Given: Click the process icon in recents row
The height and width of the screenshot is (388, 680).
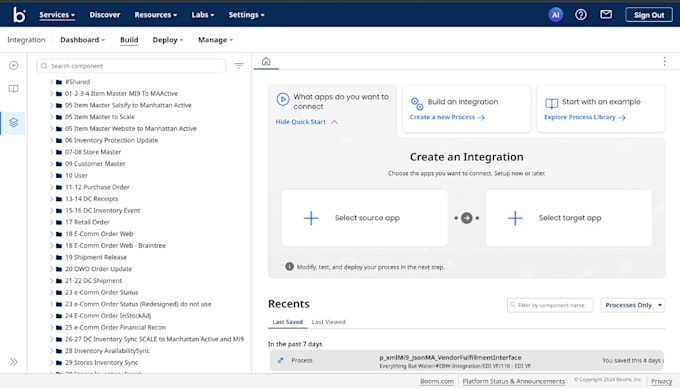Looking at the screenshot, I should point(281,360).
